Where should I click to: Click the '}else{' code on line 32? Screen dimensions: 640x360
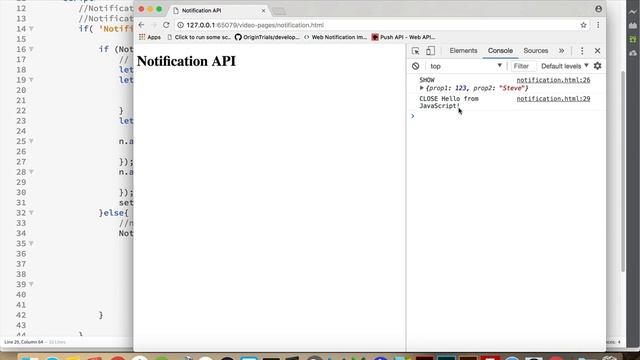[x=113, y=213]
